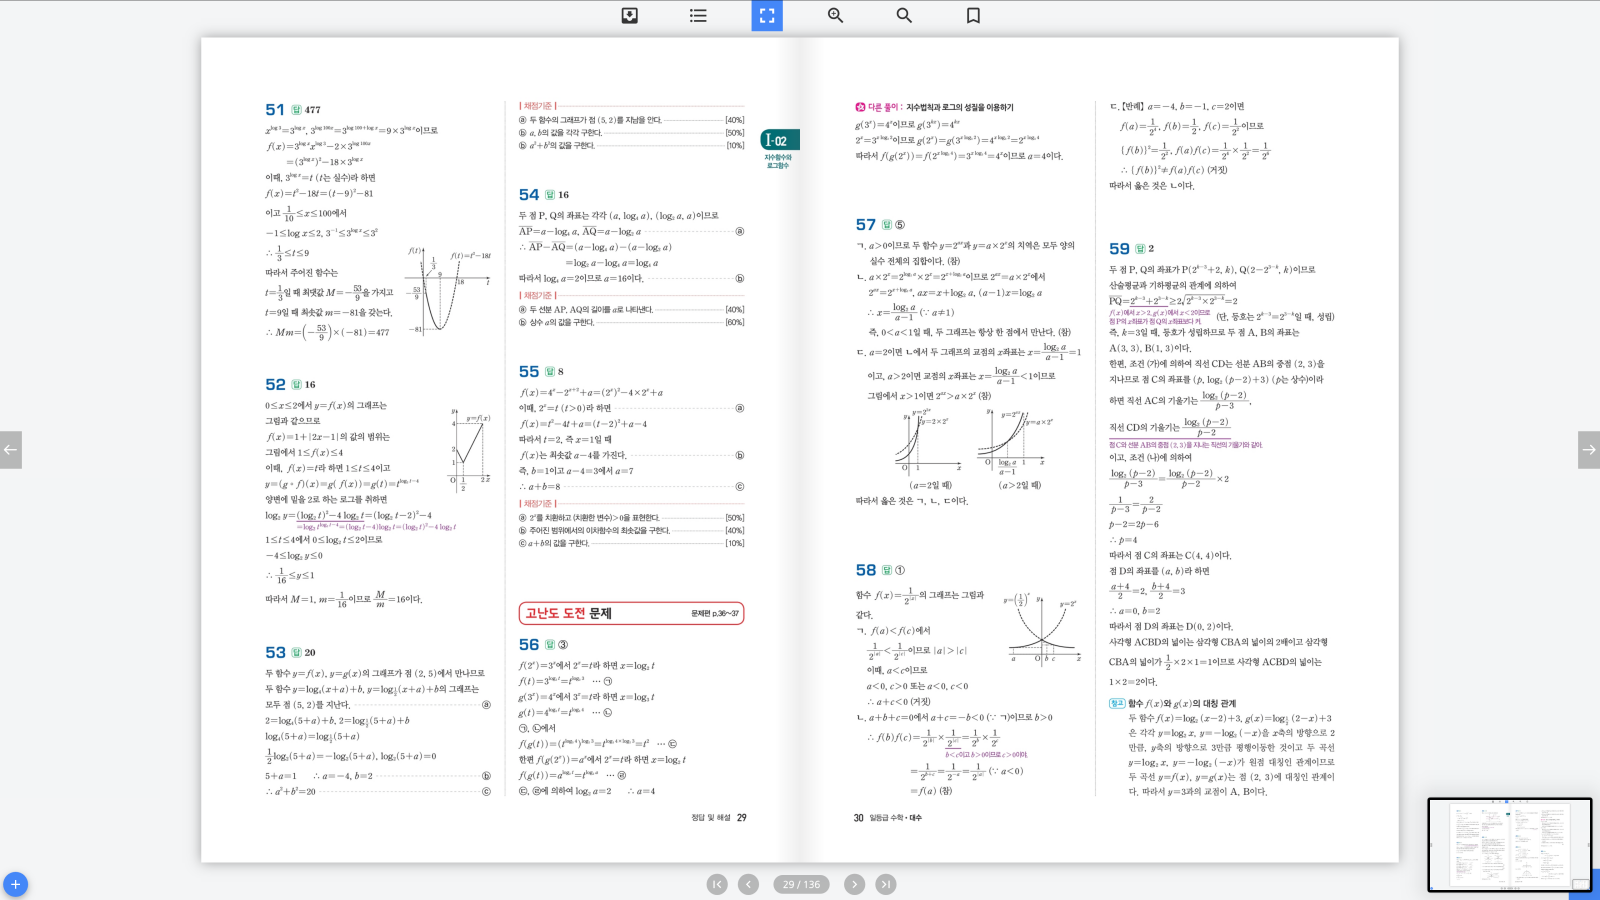Click the 29 / 136 page indicator

pyautogui.click(x=801, y=884)
